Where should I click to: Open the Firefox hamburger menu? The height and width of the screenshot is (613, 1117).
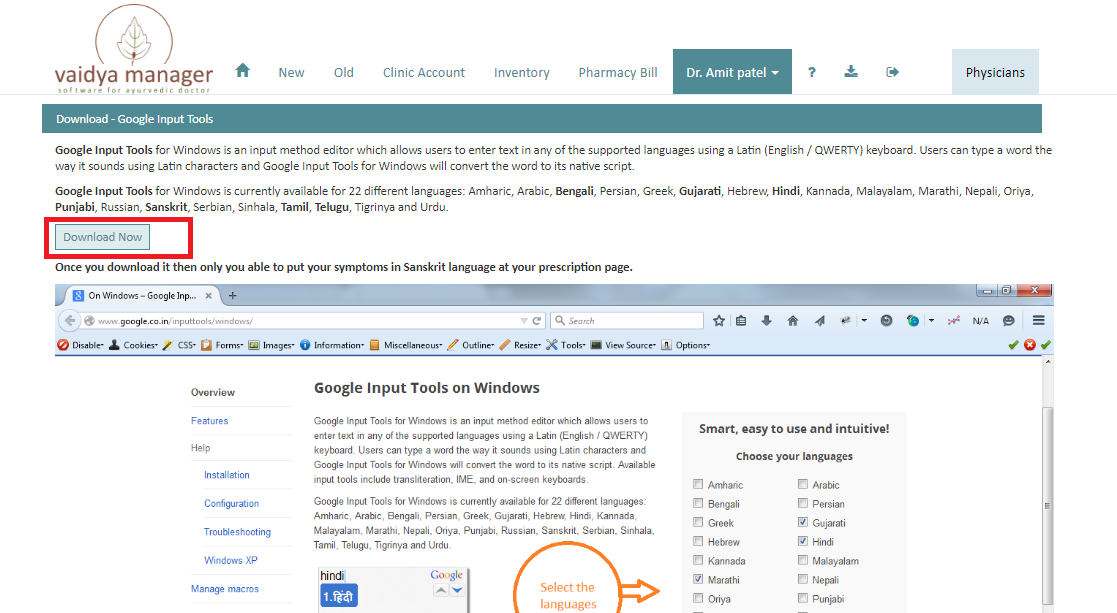[1039, 320]
